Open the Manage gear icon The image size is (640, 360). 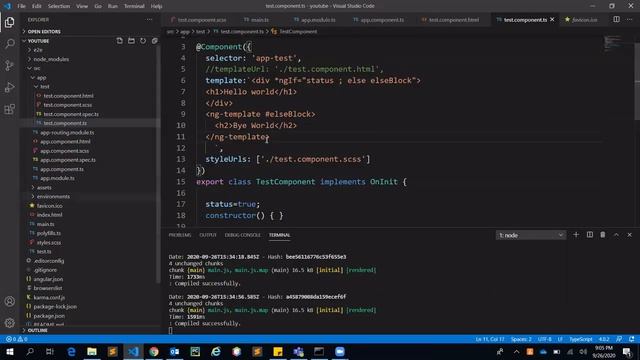[x=9, y=323]
